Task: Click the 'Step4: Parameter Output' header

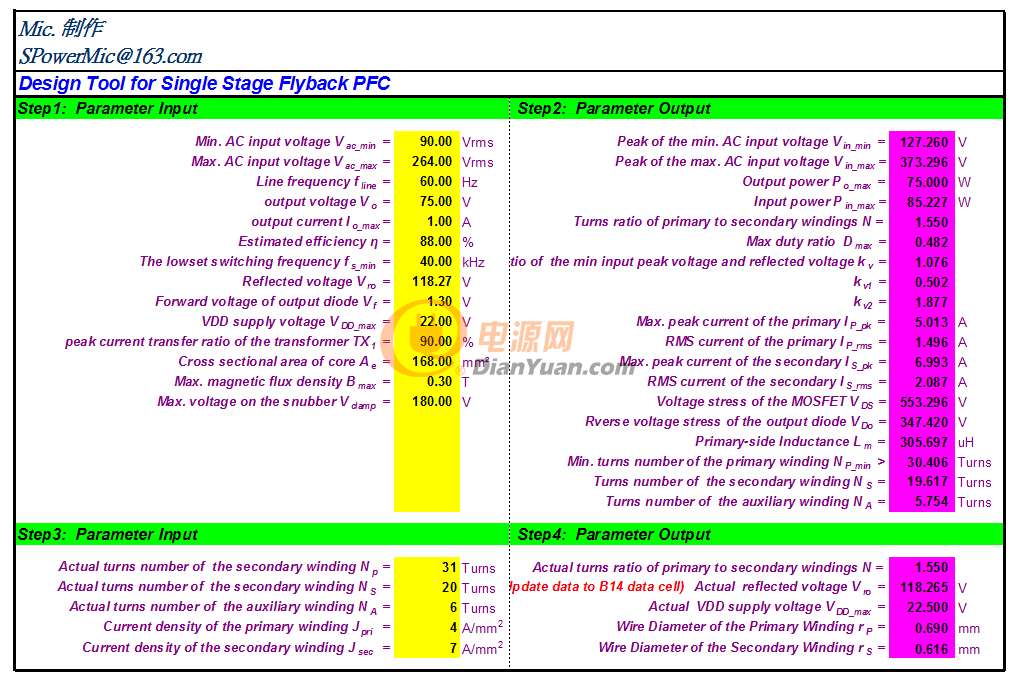Action: click(x=614, y=535)
